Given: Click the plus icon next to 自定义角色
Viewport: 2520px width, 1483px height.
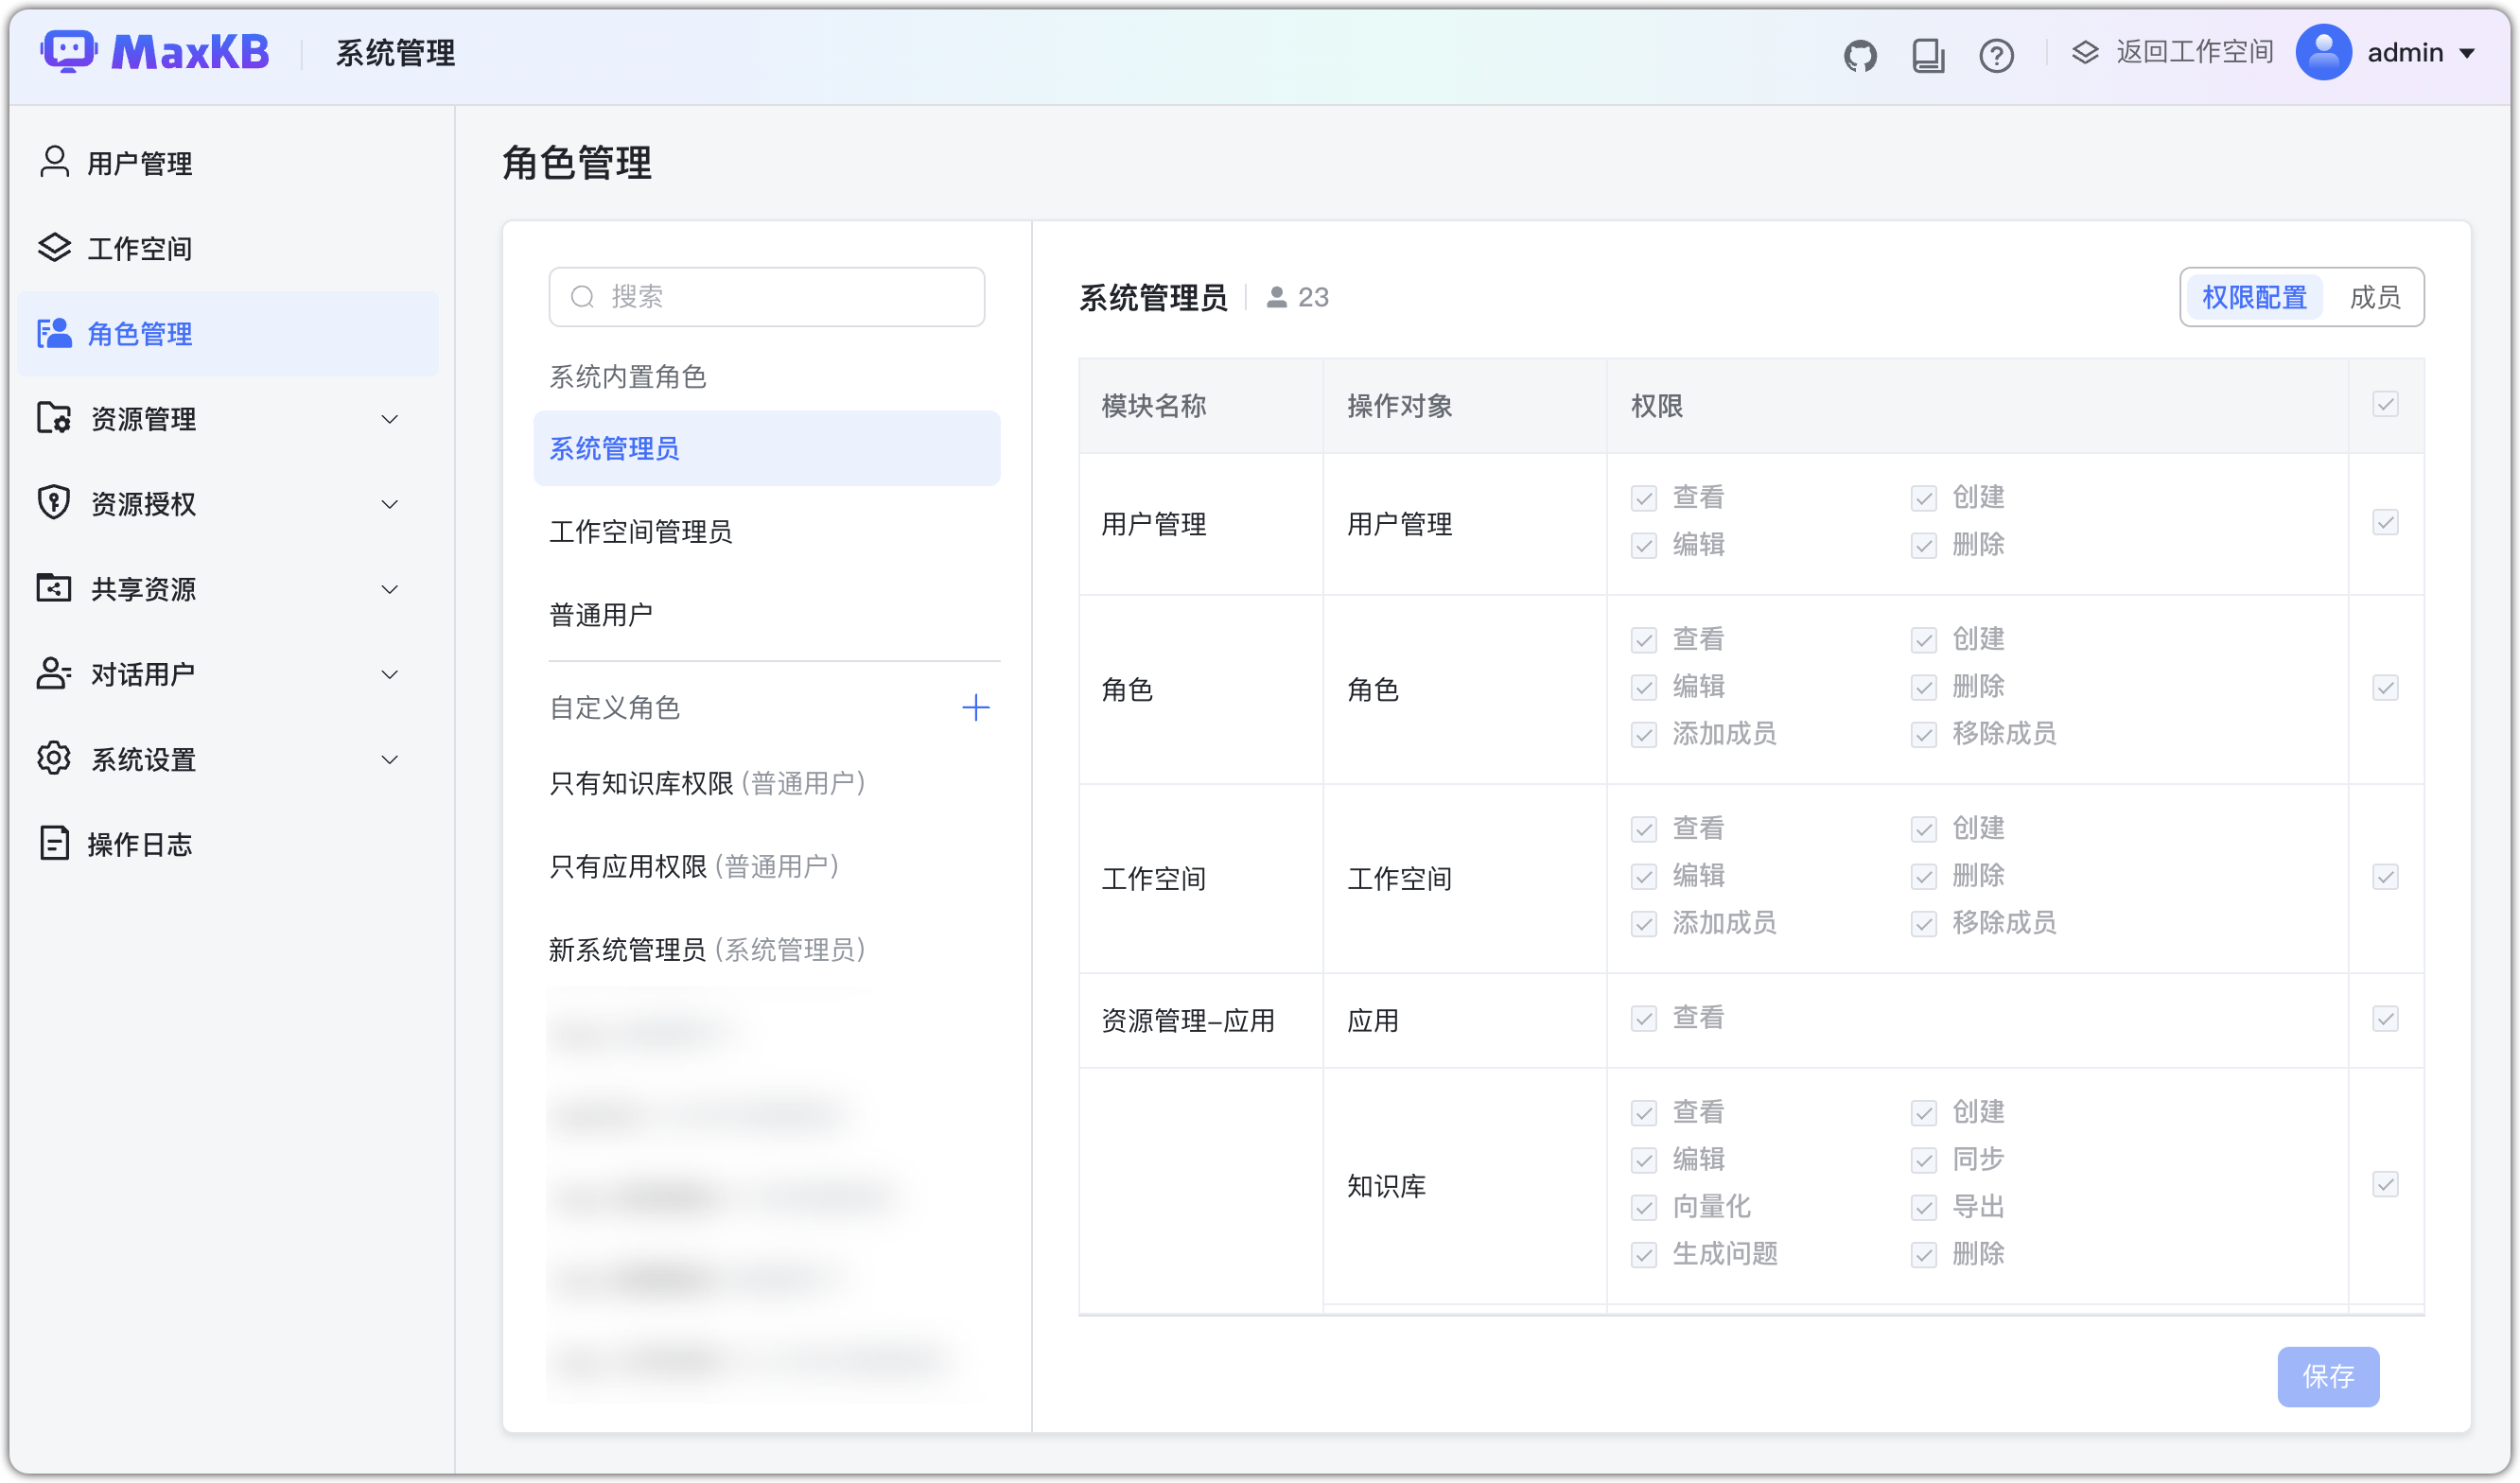Looking at the screenshot, I should (x=976, y=707).
